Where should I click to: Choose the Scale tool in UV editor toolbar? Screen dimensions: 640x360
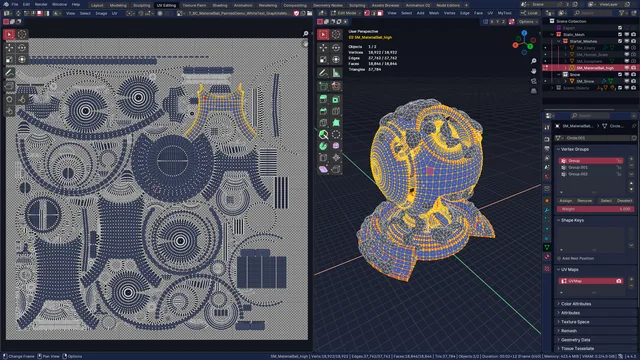9,60
